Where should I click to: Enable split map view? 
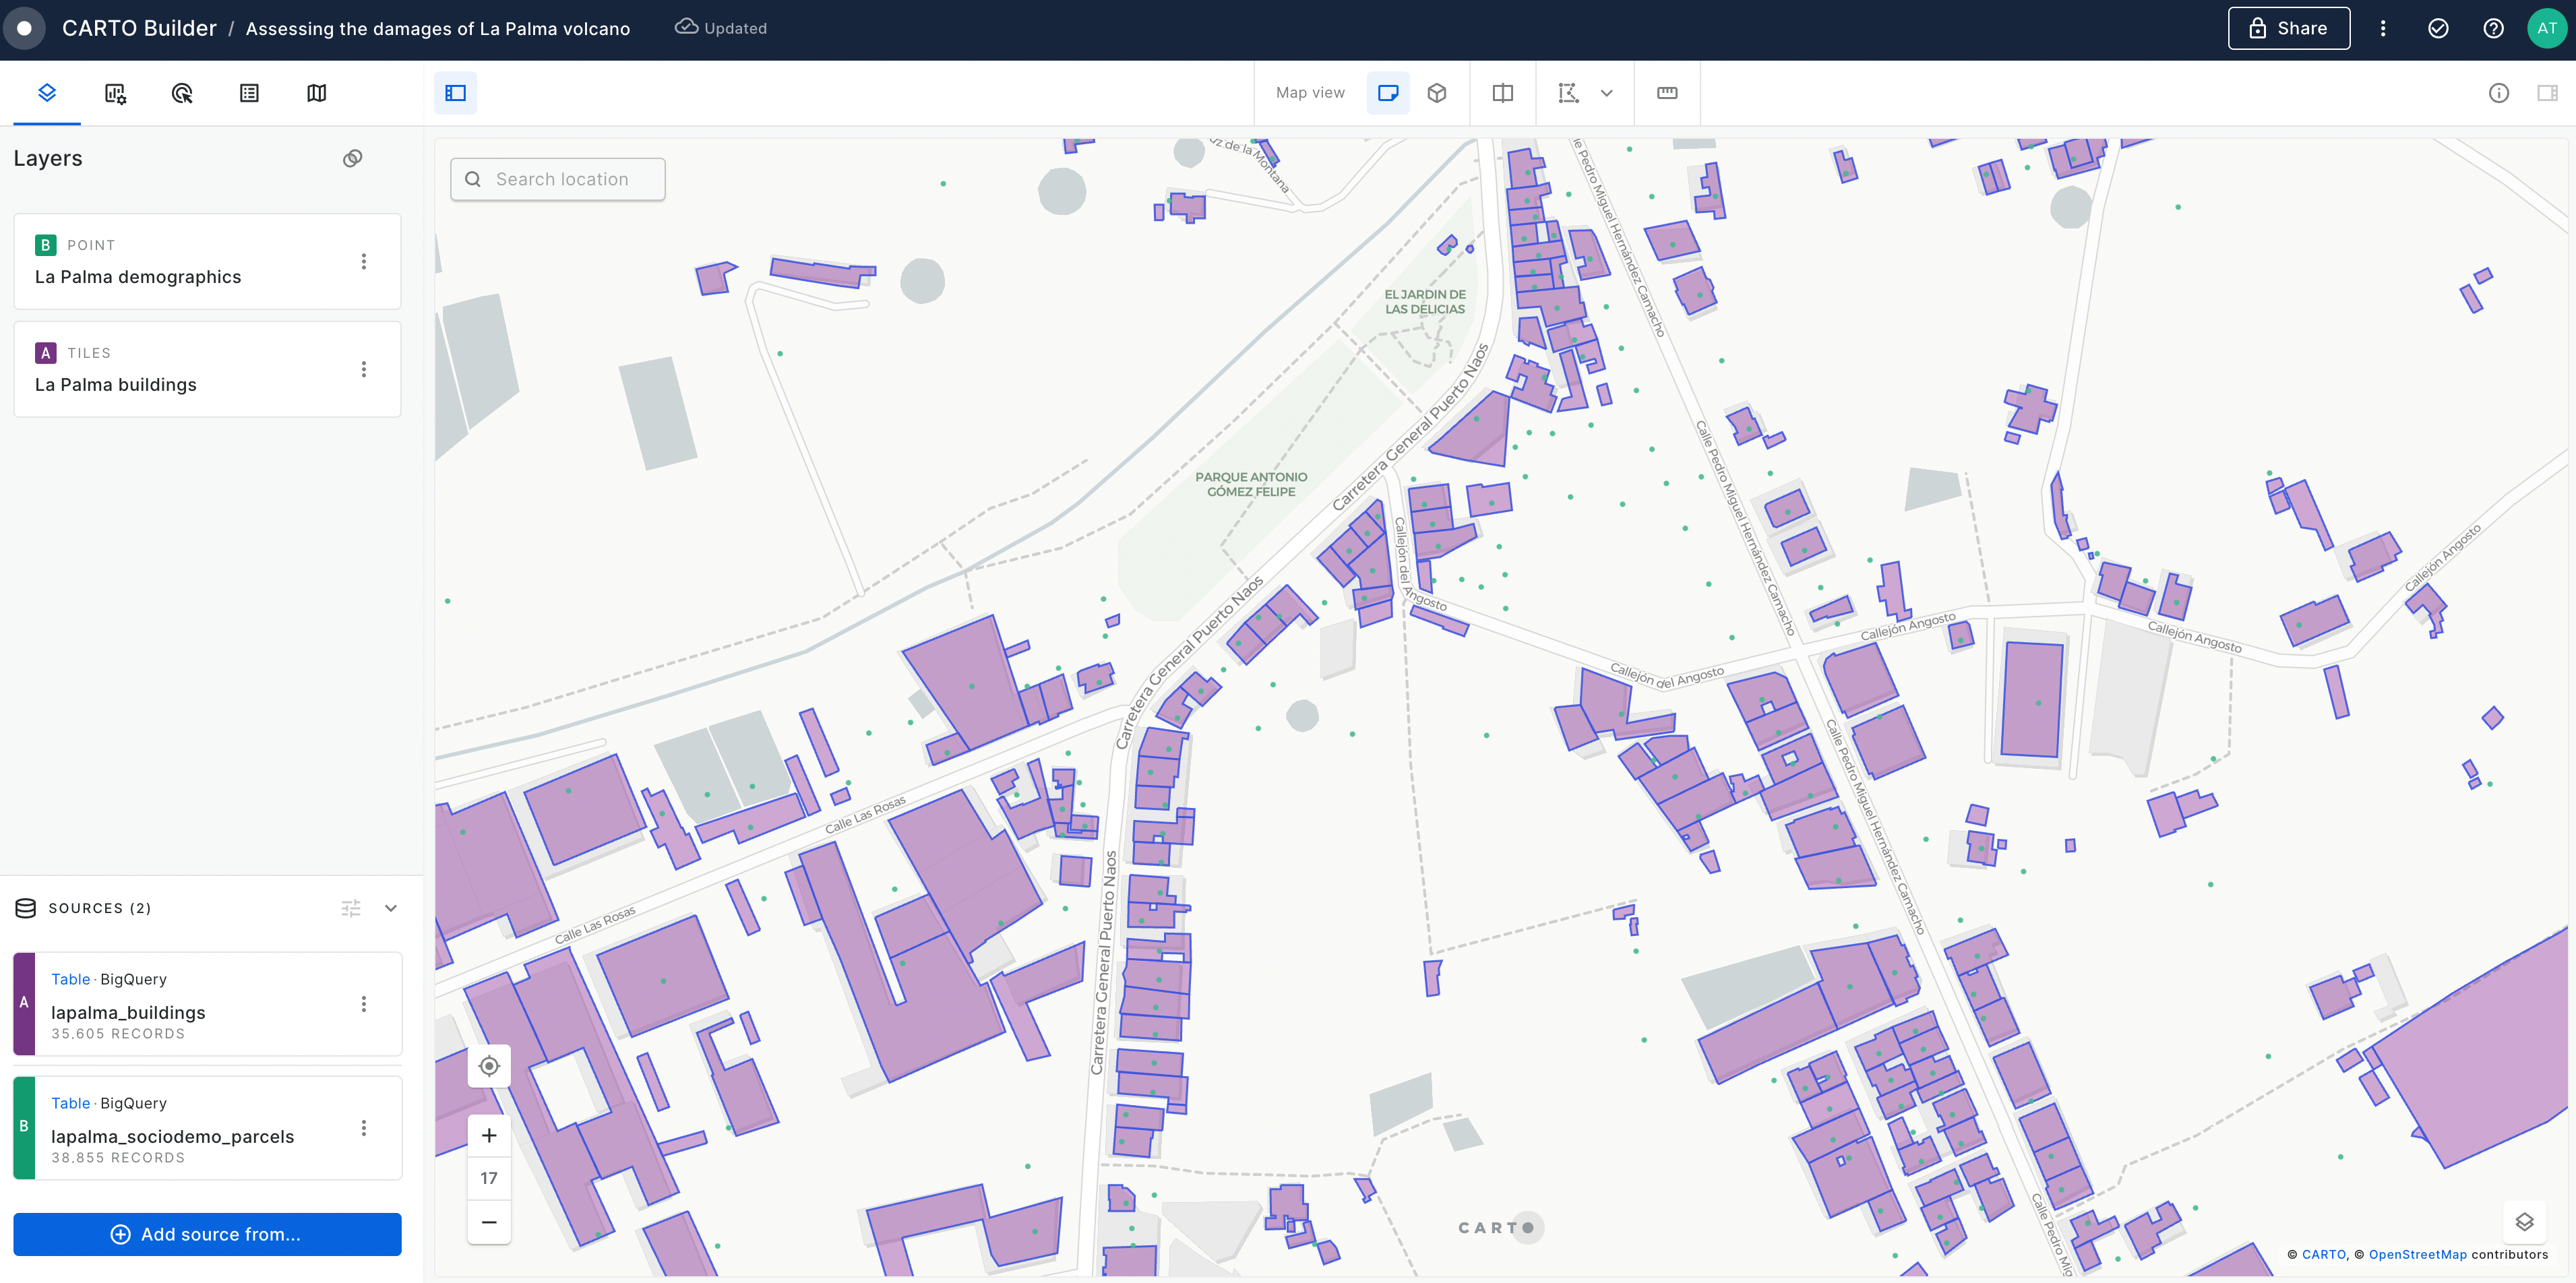(x=1503, y=93)
